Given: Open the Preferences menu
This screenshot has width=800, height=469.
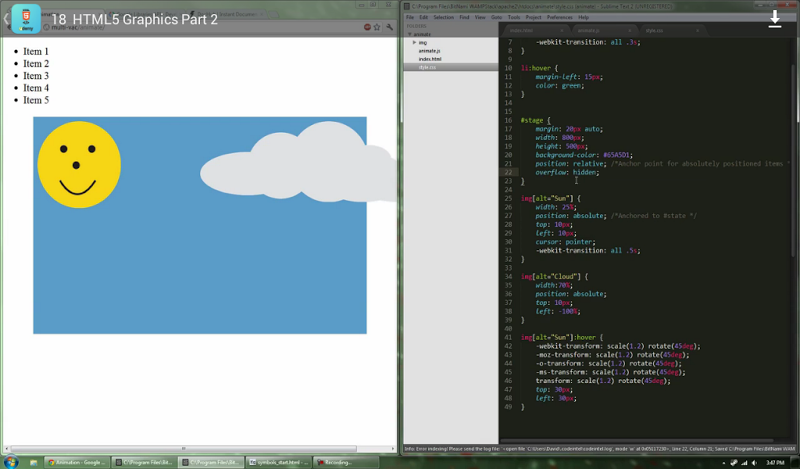Looking at the screenshot, I should tap(560, 17).
